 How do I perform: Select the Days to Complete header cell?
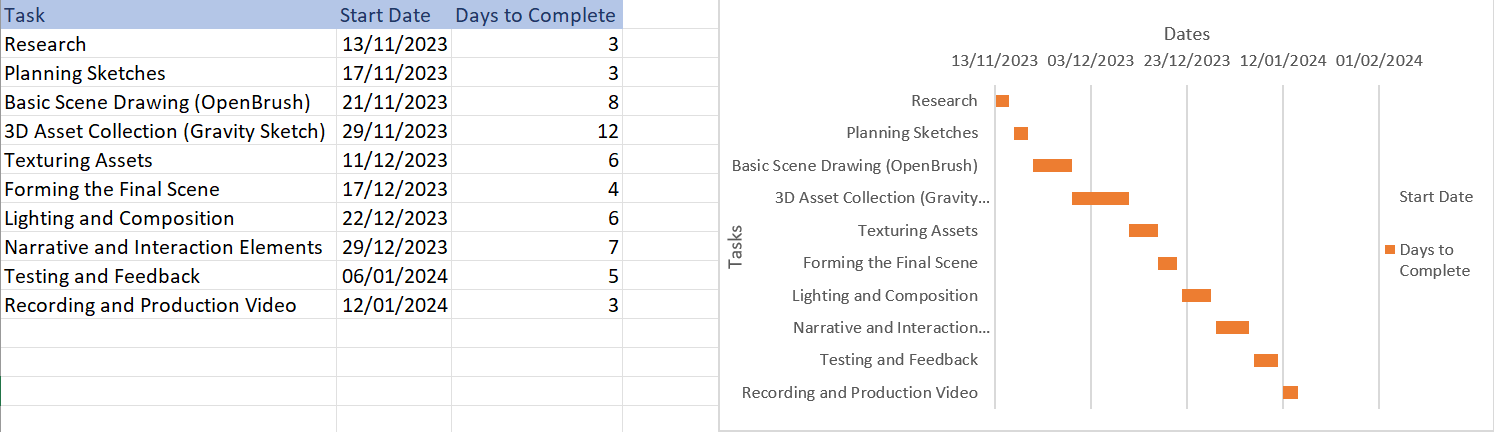tap(537, 15)
